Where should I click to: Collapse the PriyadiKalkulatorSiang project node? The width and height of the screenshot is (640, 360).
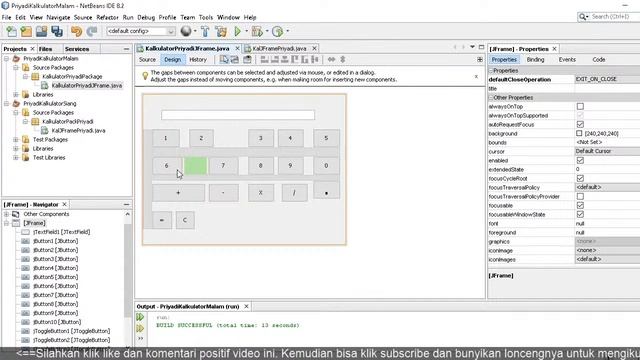pos(7,104)
